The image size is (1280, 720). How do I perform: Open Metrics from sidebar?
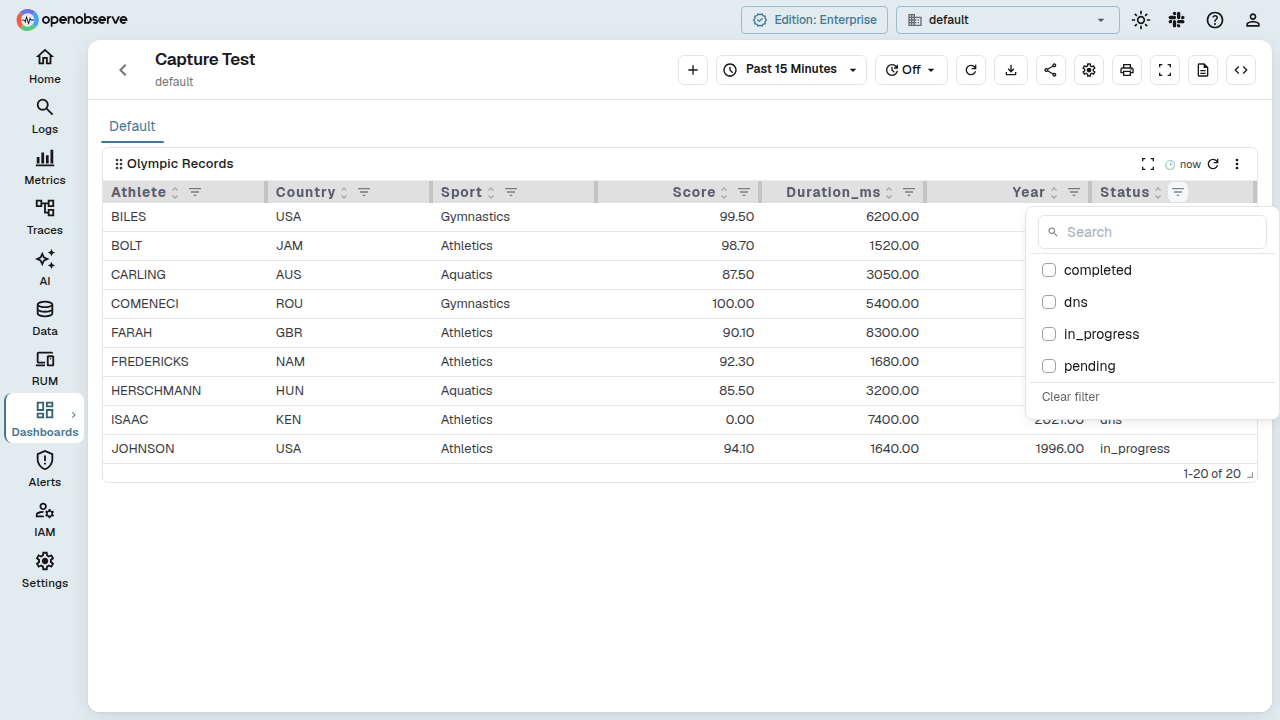[44, 167]
